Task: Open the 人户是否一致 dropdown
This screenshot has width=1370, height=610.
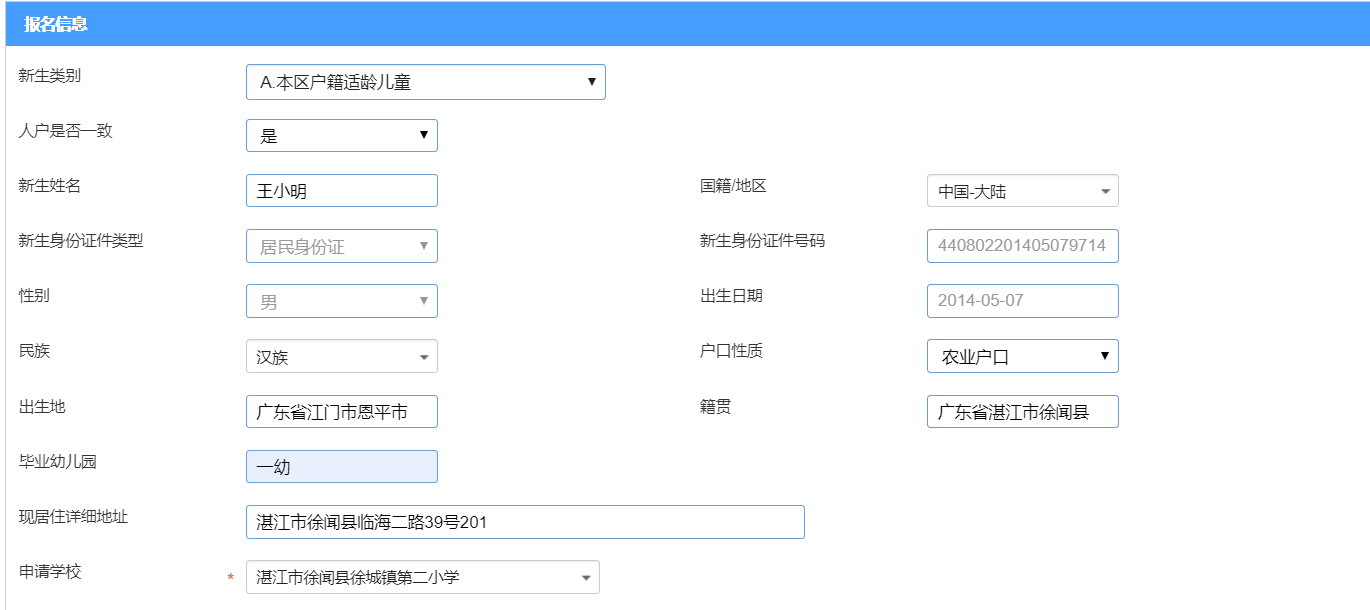Action: [341, 136]
